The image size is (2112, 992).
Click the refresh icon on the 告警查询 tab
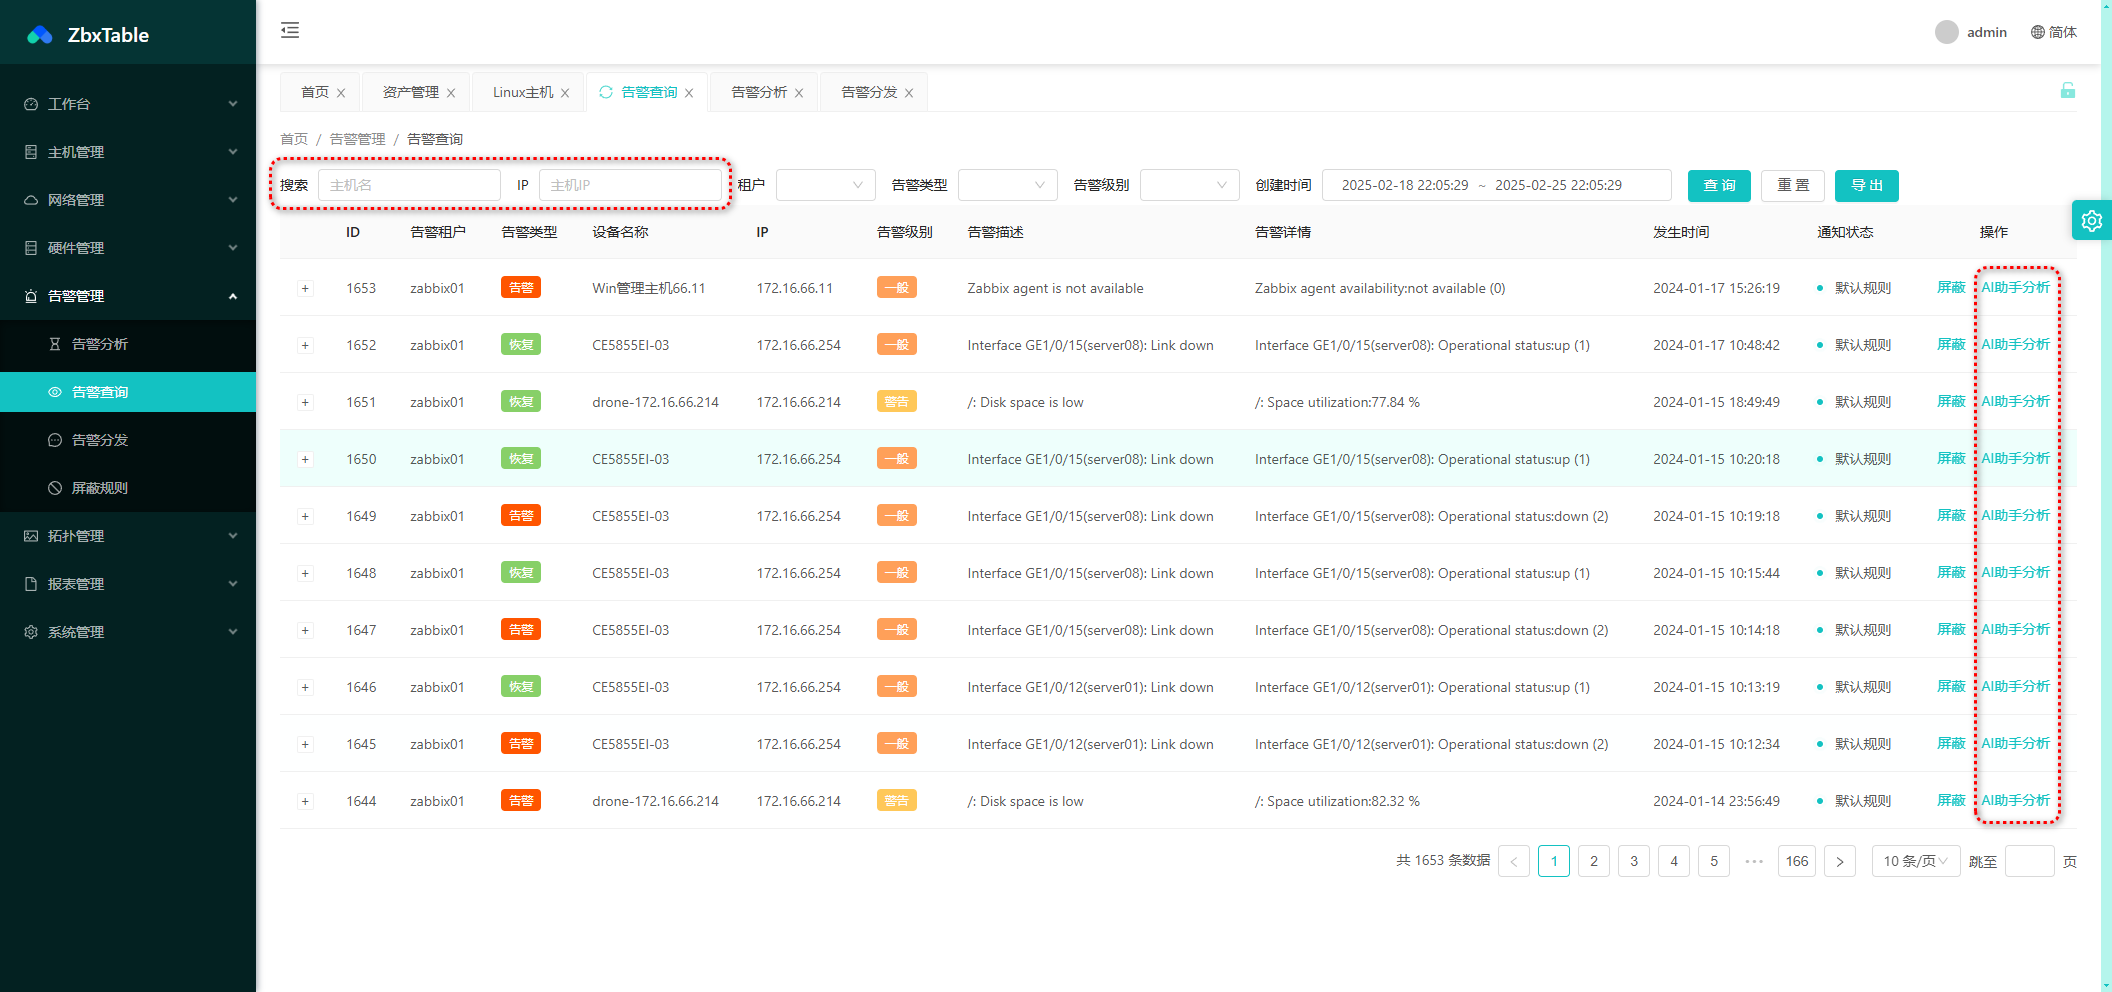point(606,92)
